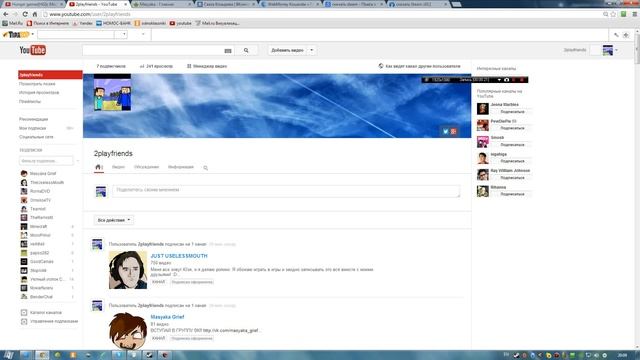Image resolution: width=640 pixels, height=360 pixels.
Task: Click the Video Manager link
Action: pyautogui.click(x=210, y=66)
